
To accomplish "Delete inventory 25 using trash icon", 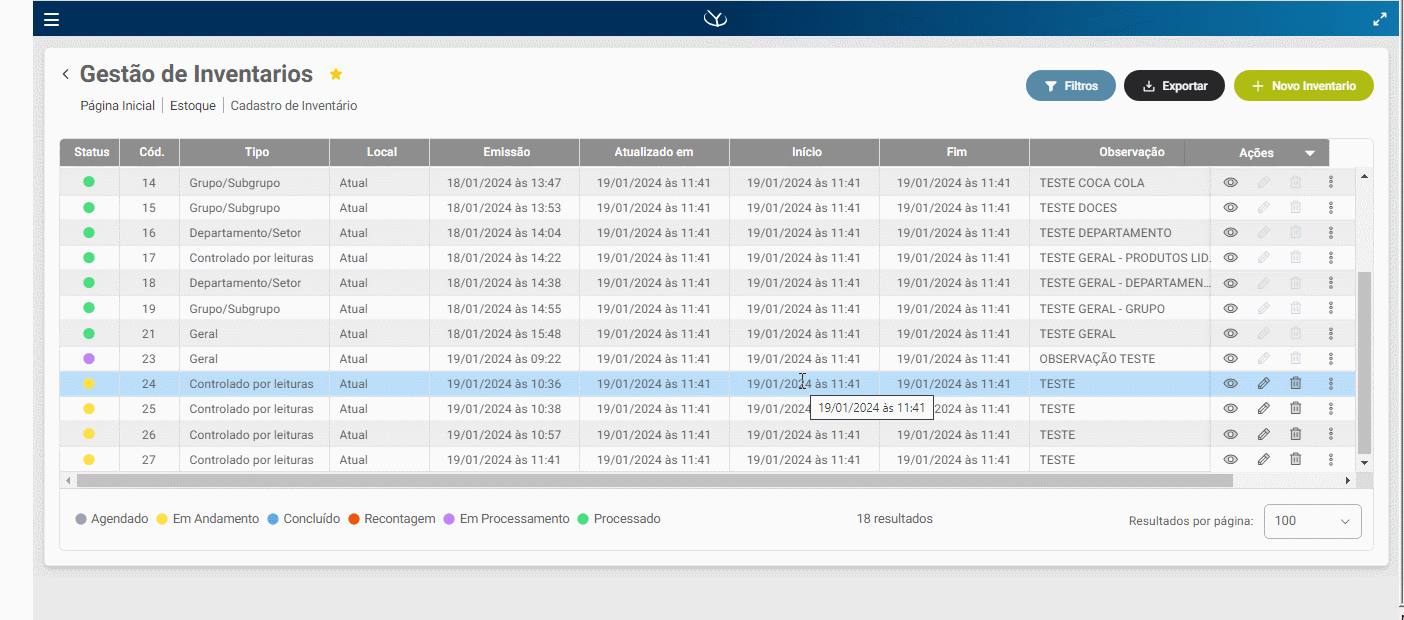I will [x=1295, y=408].
